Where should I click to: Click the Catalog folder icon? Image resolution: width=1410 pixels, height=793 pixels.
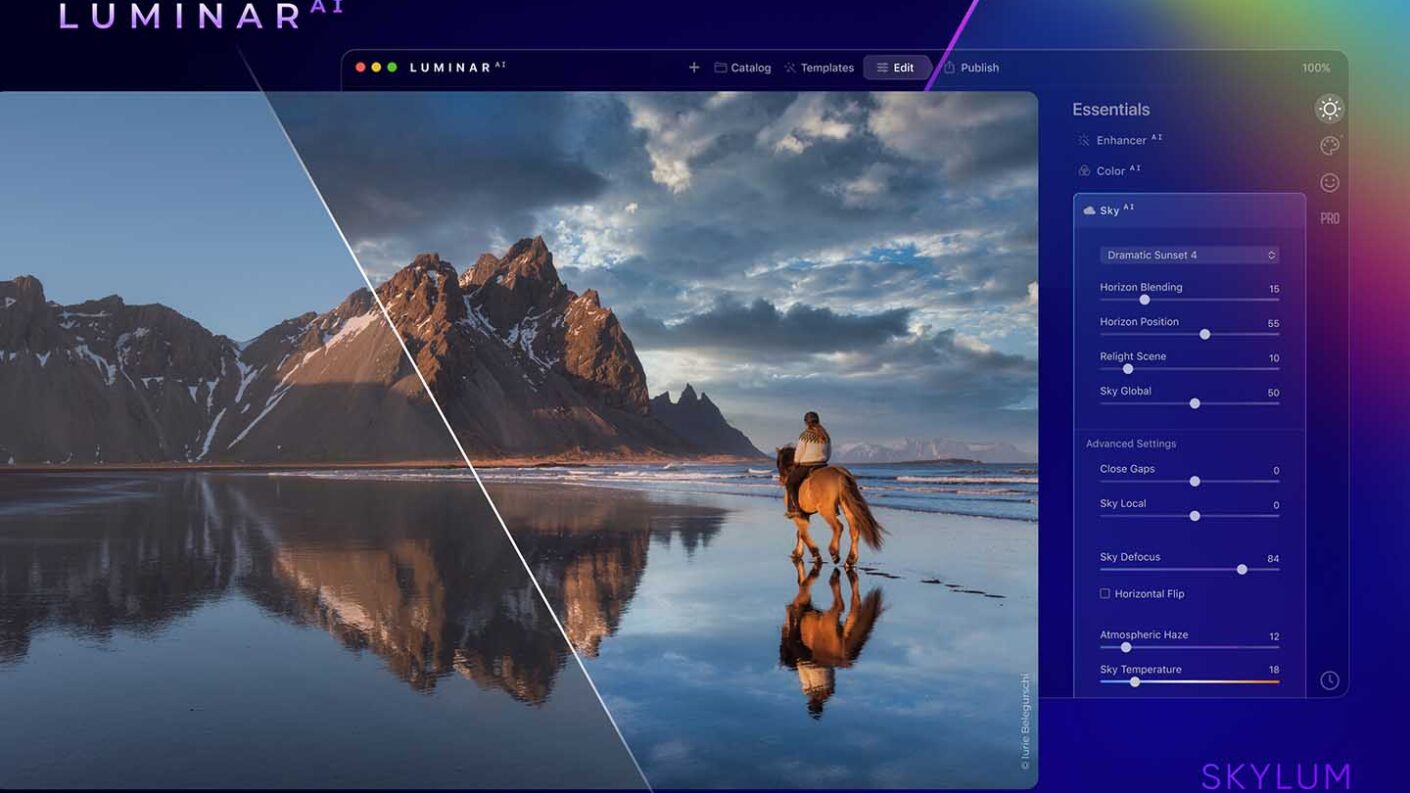coord(720,68)
